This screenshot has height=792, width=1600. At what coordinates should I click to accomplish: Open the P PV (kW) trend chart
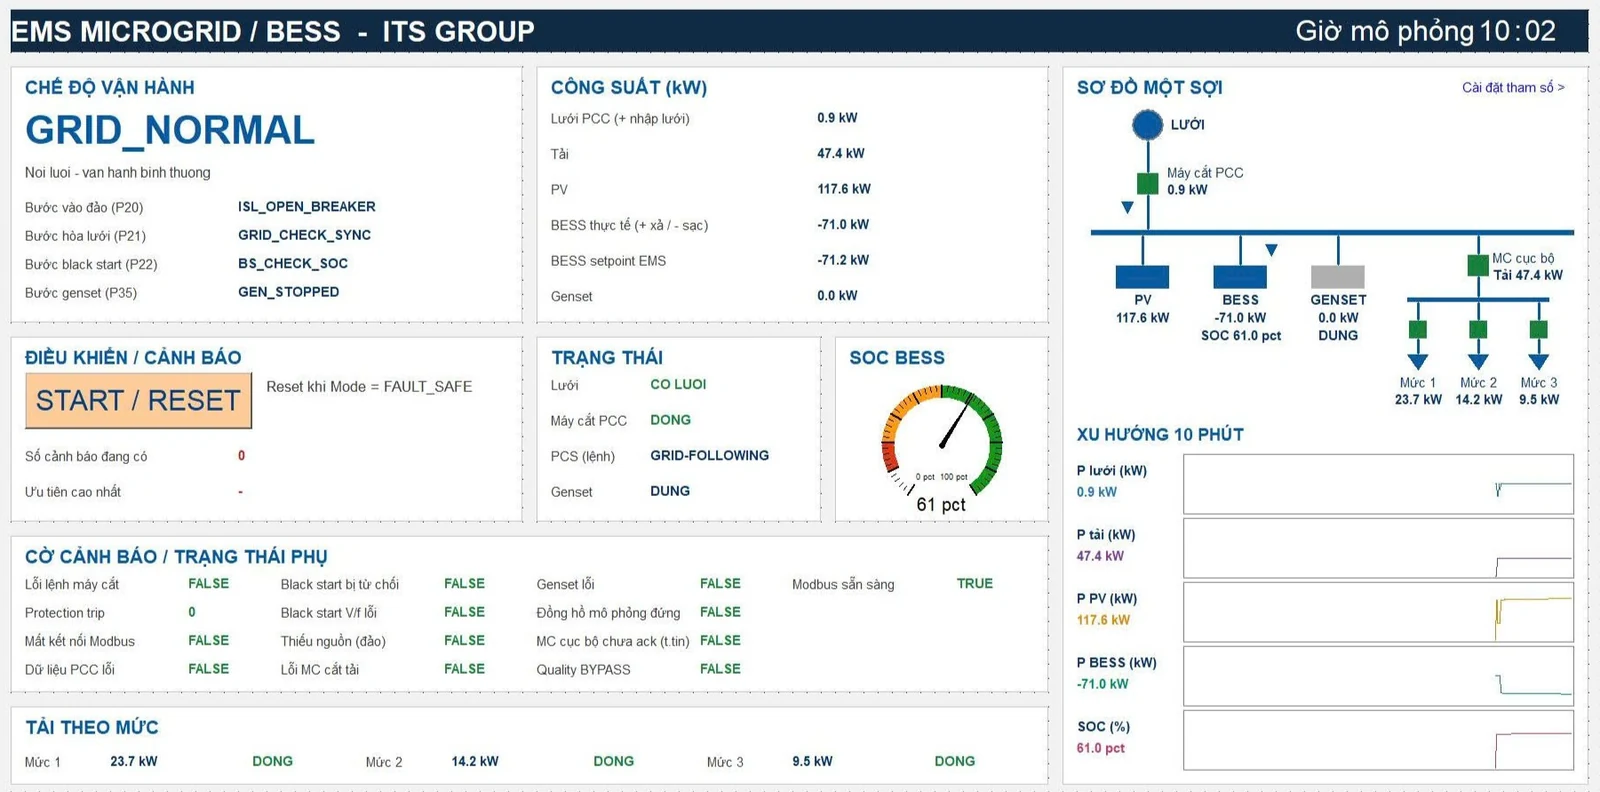coord(1378,612)
